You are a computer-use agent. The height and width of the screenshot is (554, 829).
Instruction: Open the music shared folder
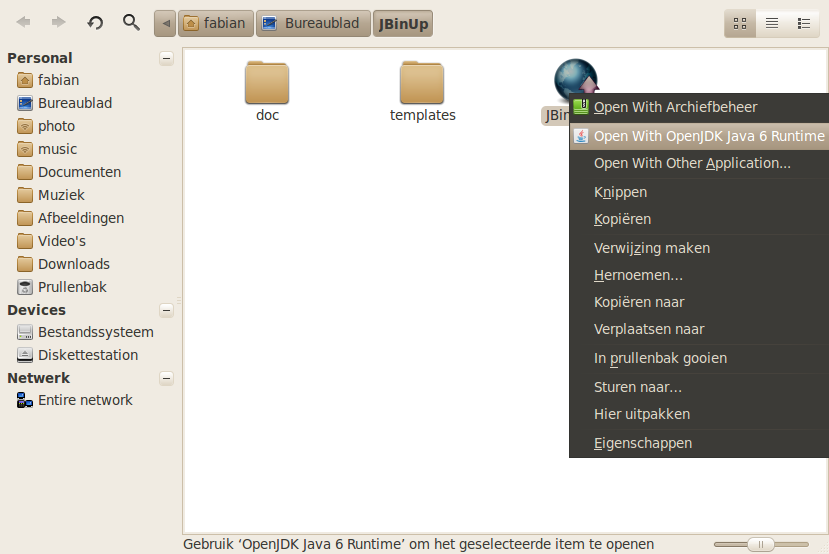point(47,149)
